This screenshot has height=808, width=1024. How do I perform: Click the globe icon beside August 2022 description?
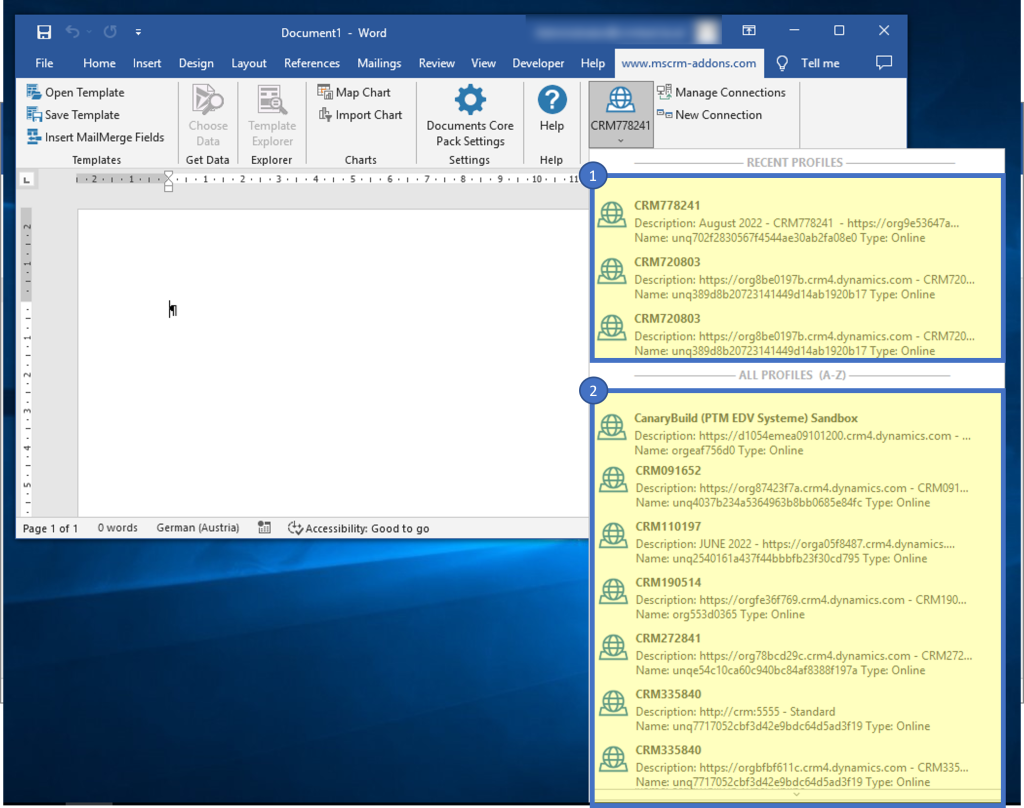[x=612, y=214]
